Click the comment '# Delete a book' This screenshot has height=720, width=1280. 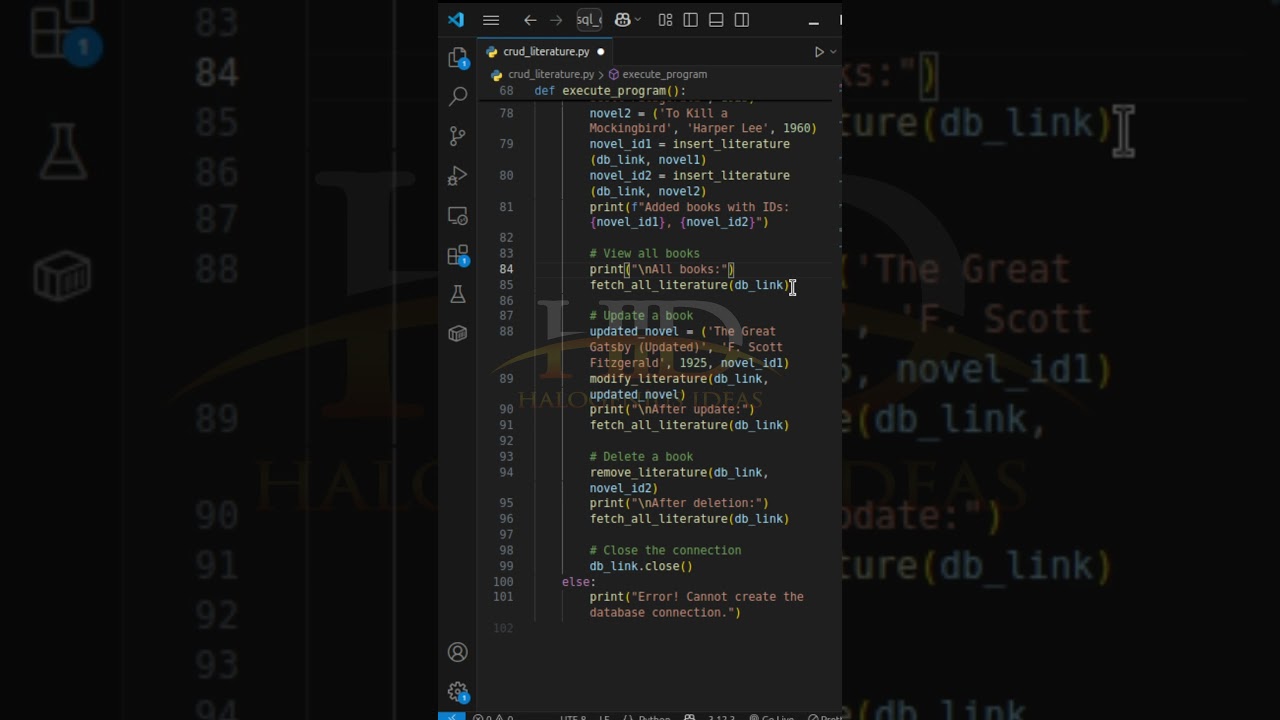(x=641, y=457)
